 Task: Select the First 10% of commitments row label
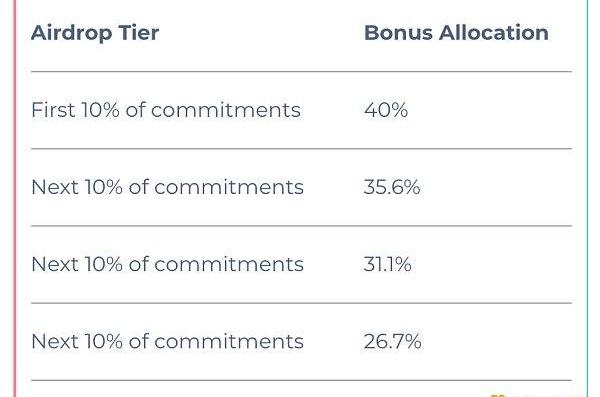coord(166,110)
